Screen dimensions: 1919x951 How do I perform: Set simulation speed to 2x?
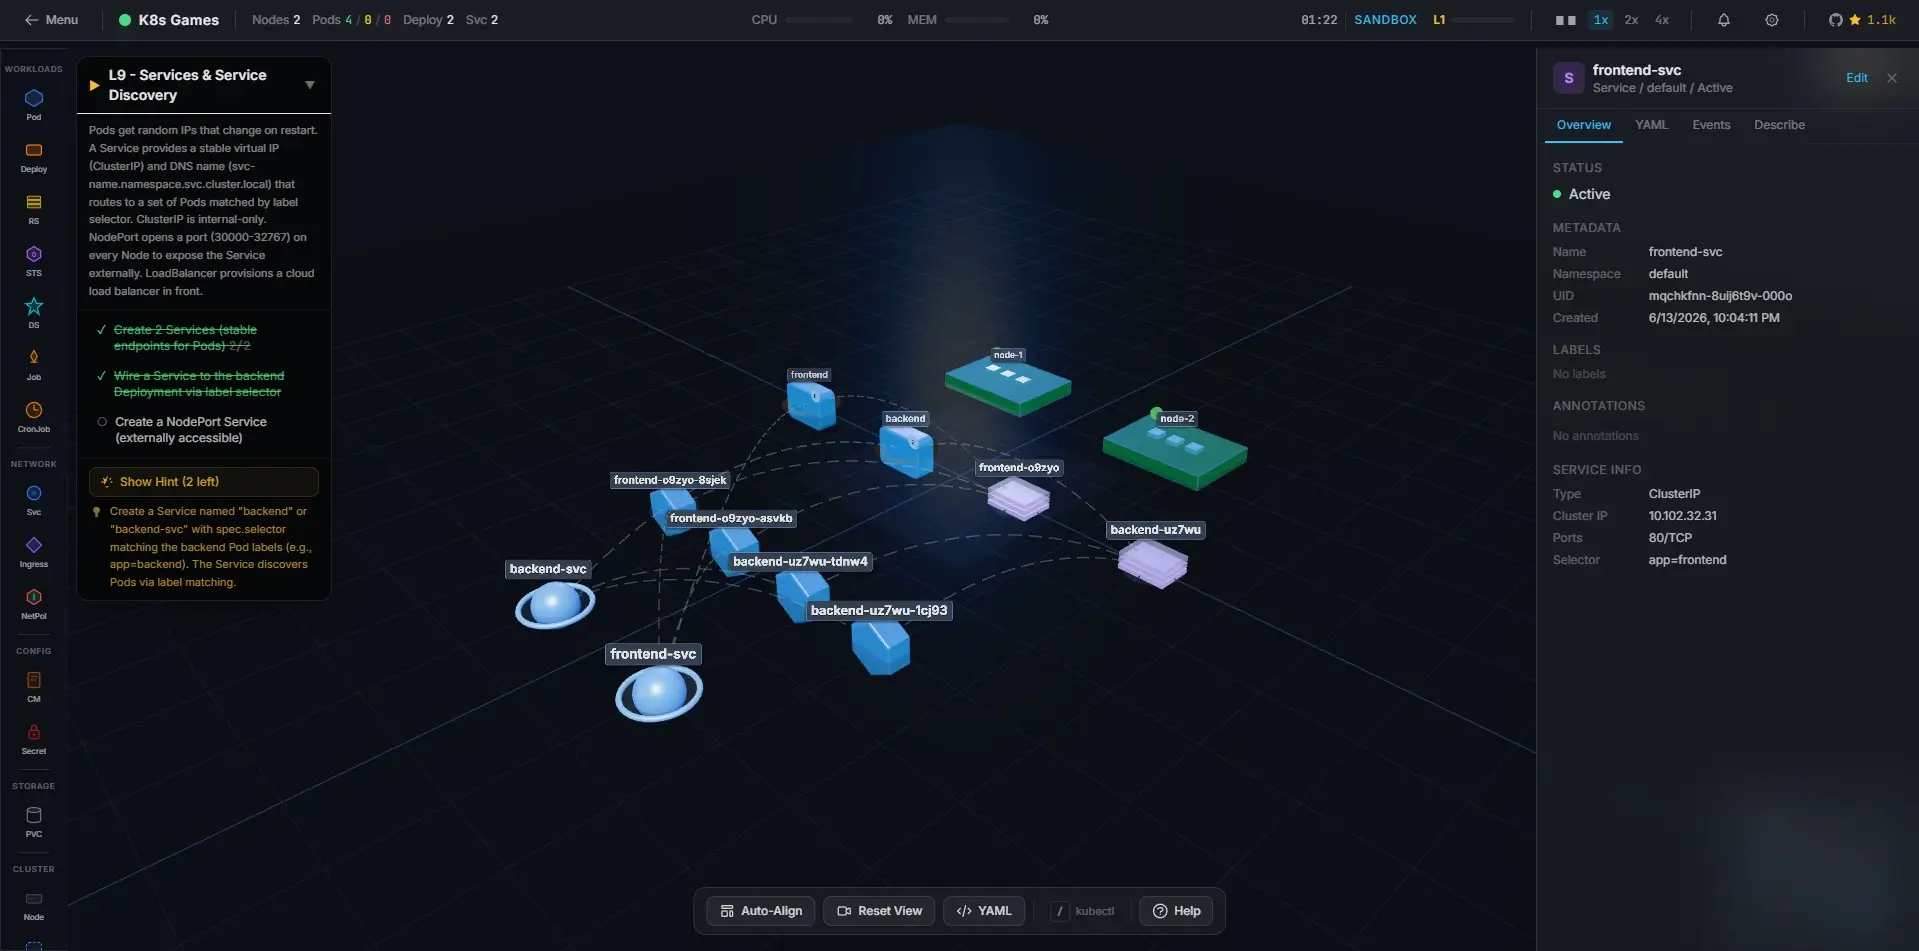[1631, 20]
